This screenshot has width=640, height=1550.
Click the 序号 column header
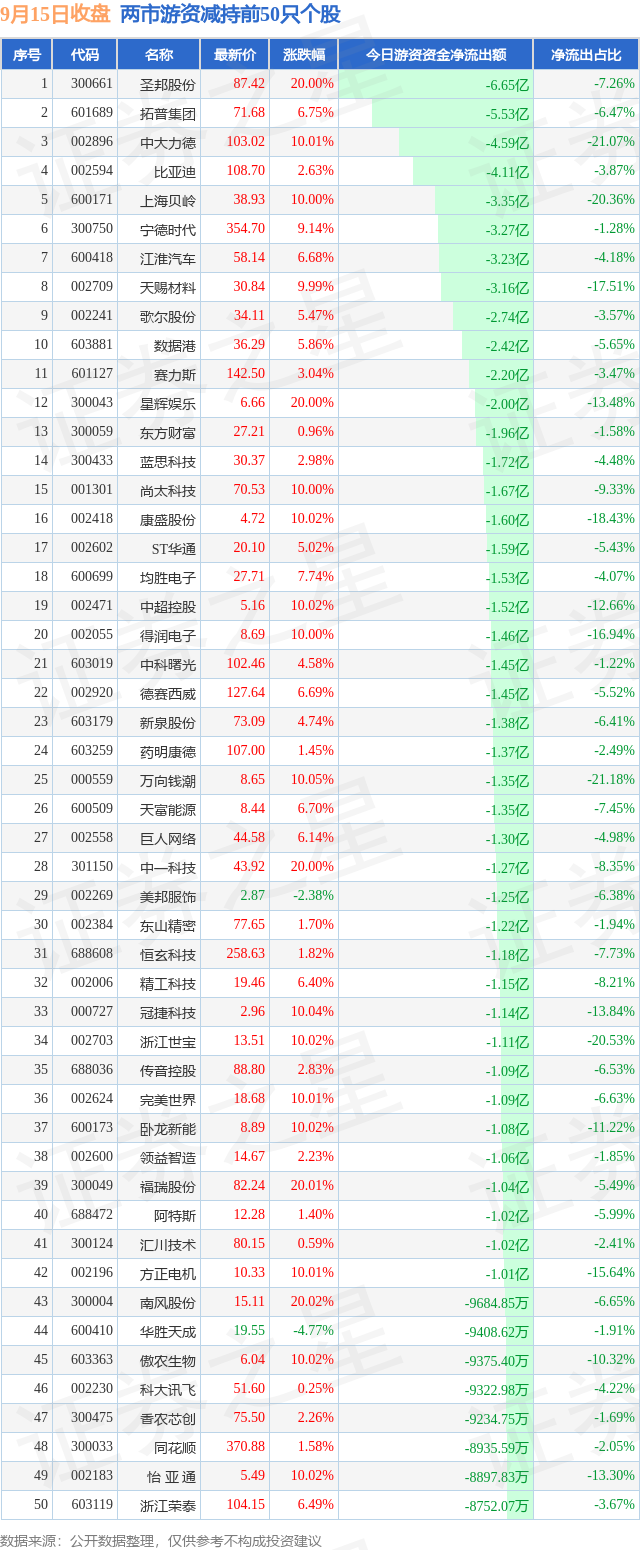tap(27, 55)
